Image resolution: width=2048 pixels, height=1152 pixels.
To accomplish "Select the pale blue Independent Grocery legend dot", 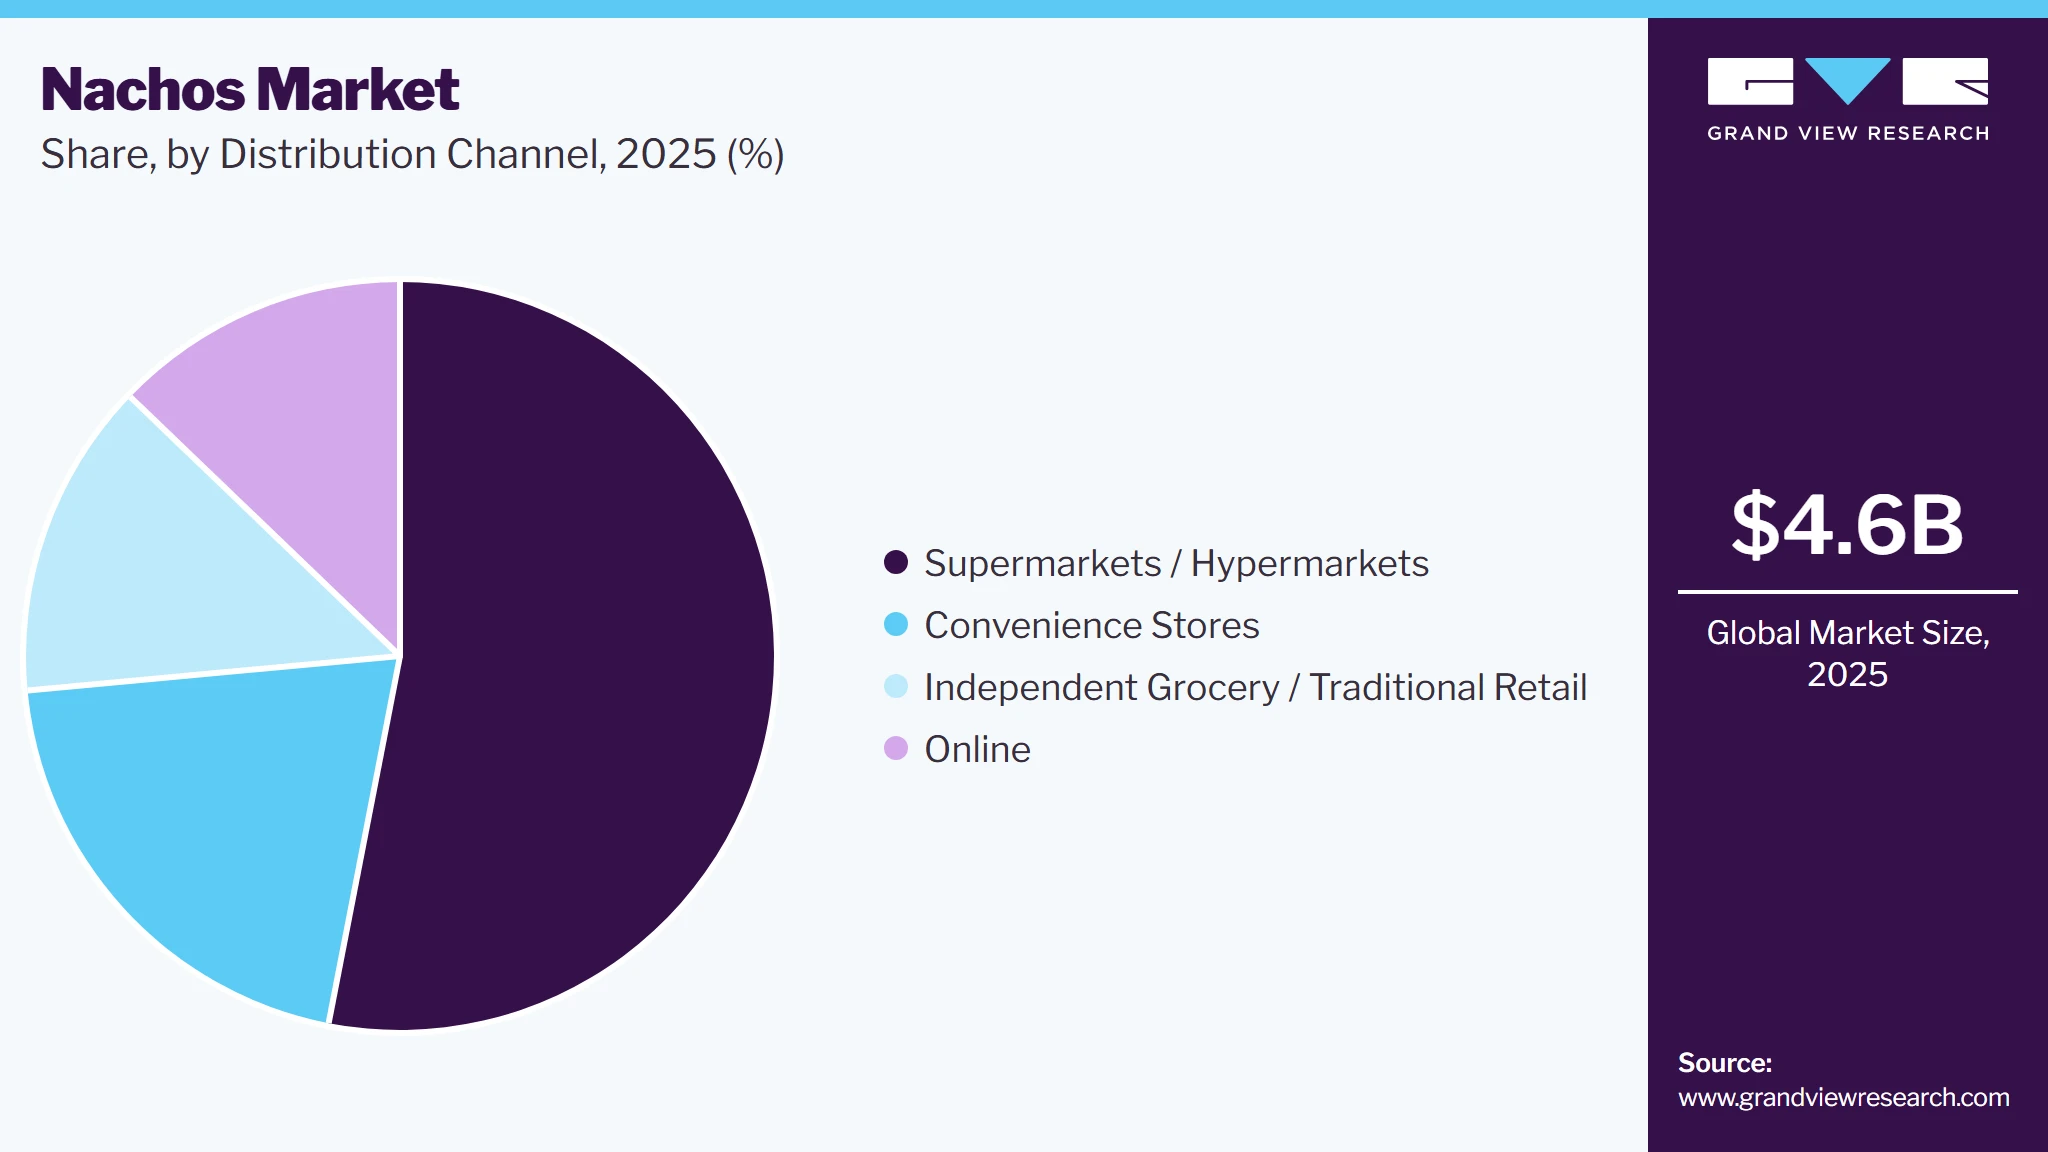I will click(896, 687).
